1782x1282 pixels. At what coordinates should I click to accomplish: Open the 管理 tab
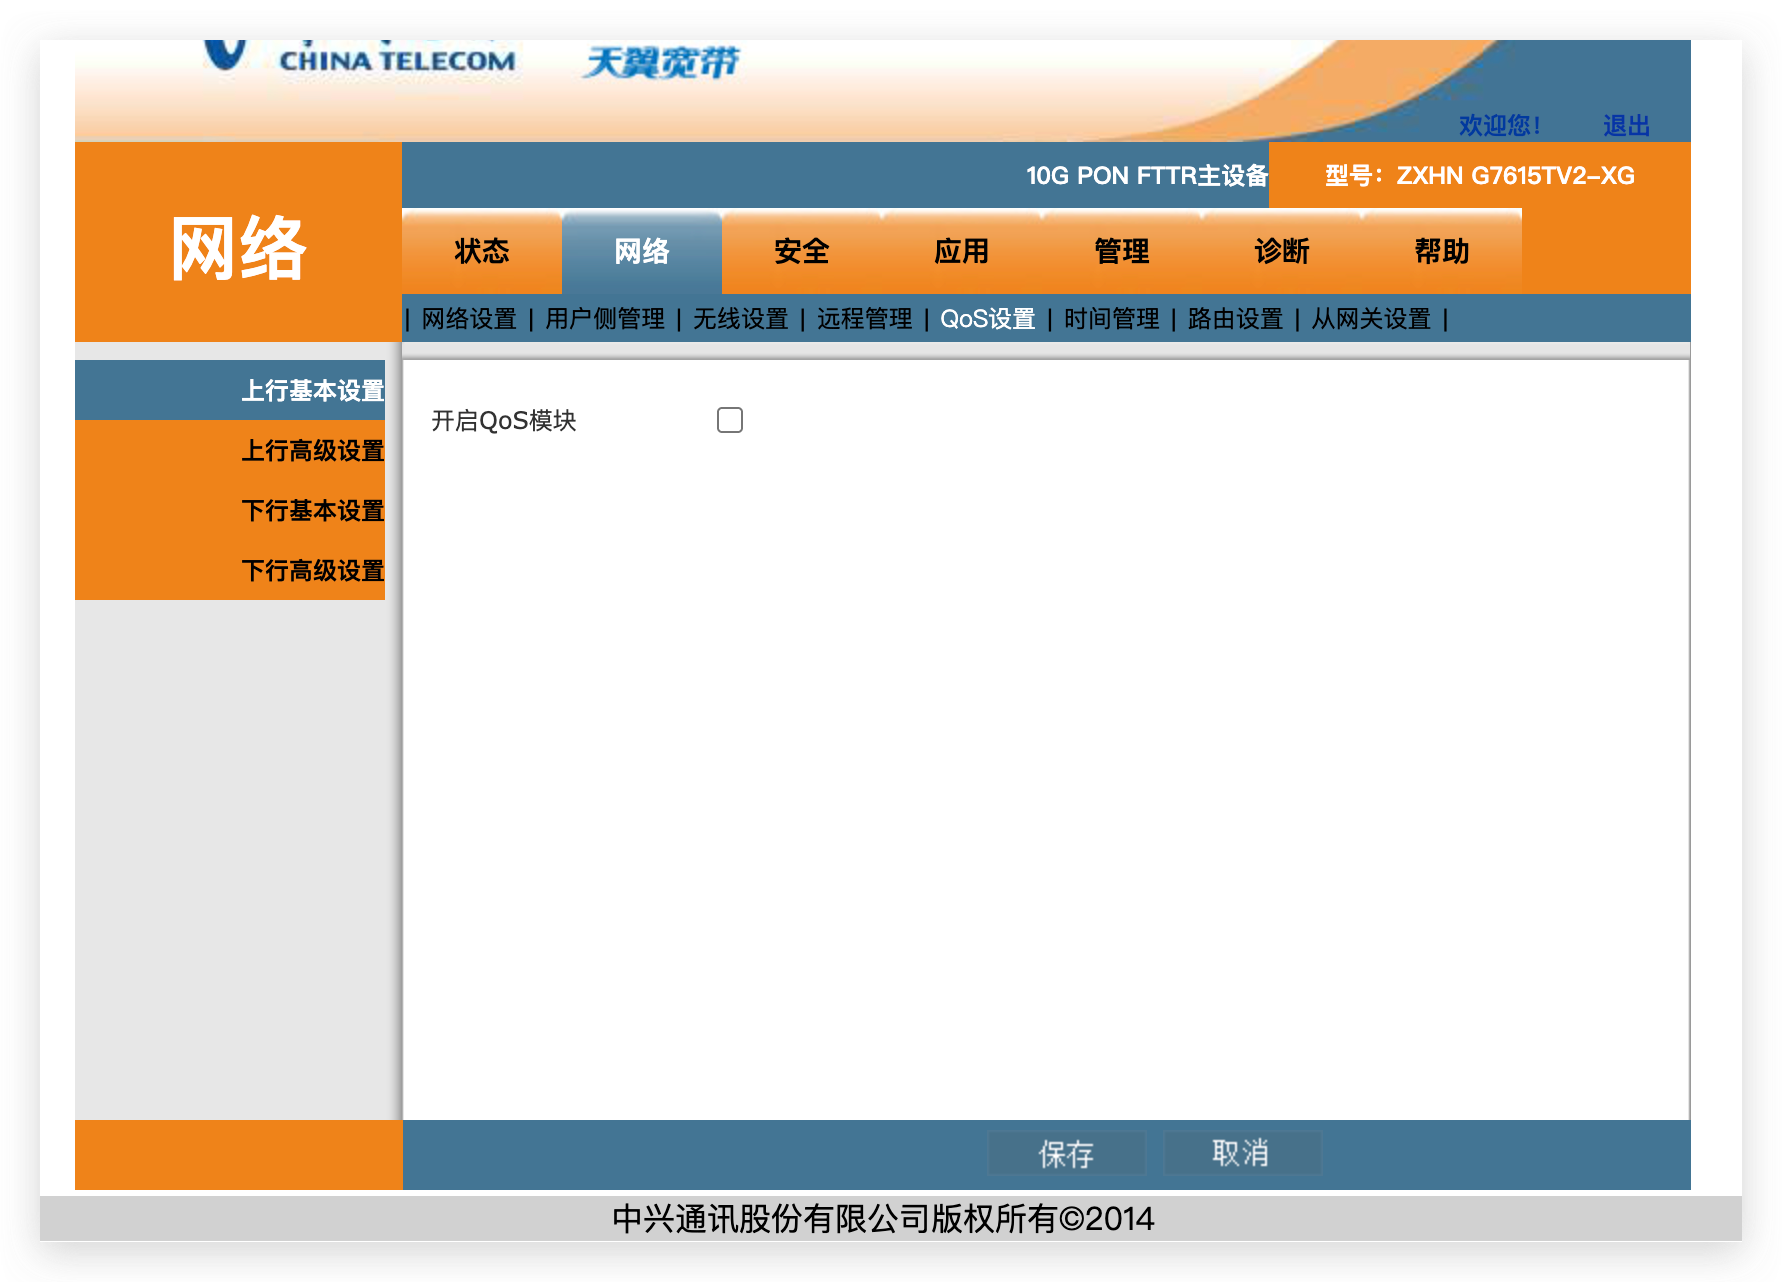1121,252
